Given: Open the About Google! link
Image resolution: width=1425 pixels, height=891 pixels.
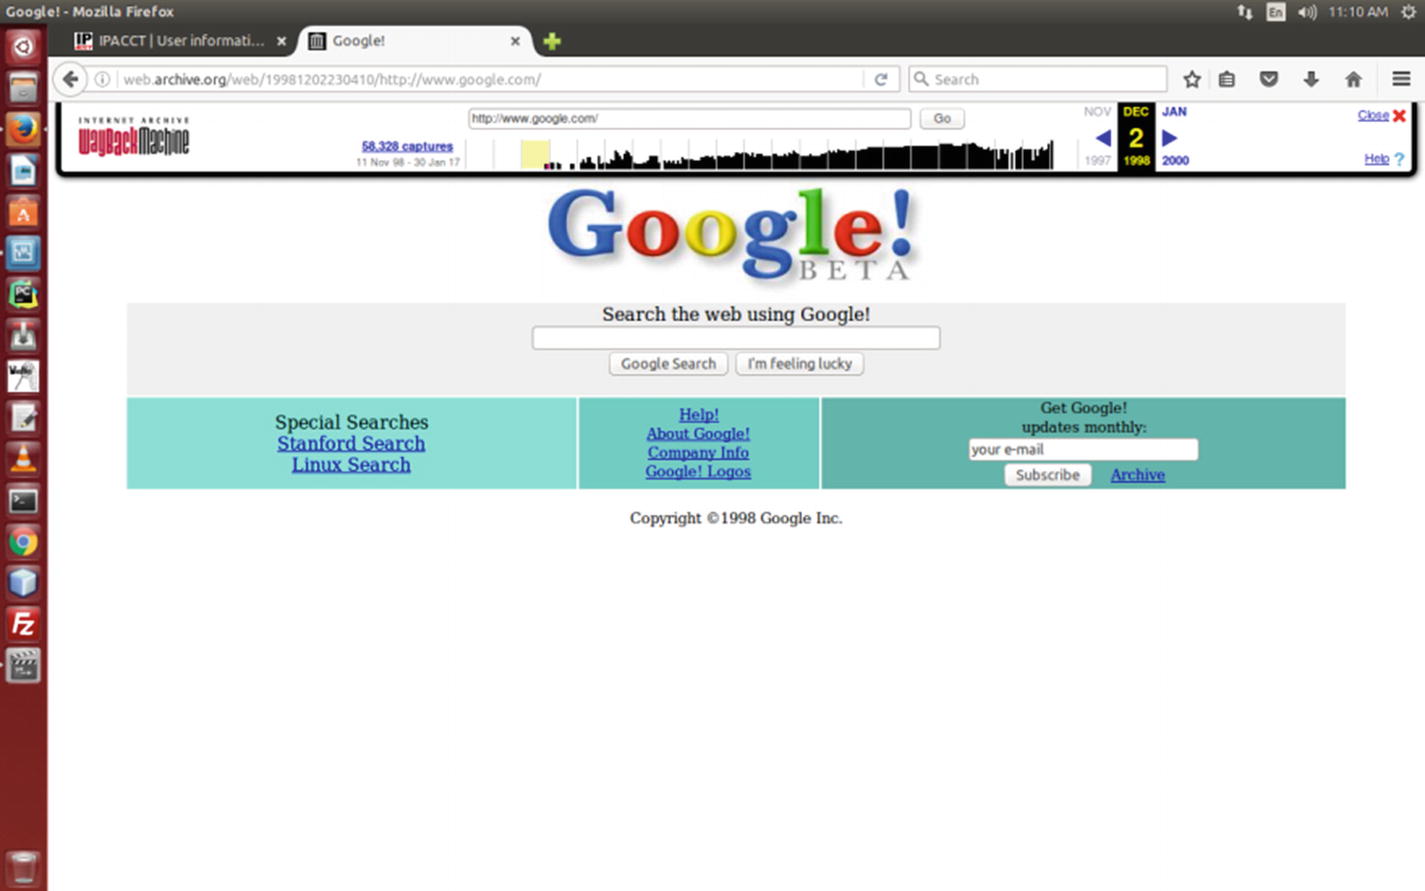Looking at the screenshot, I should 698,433.
